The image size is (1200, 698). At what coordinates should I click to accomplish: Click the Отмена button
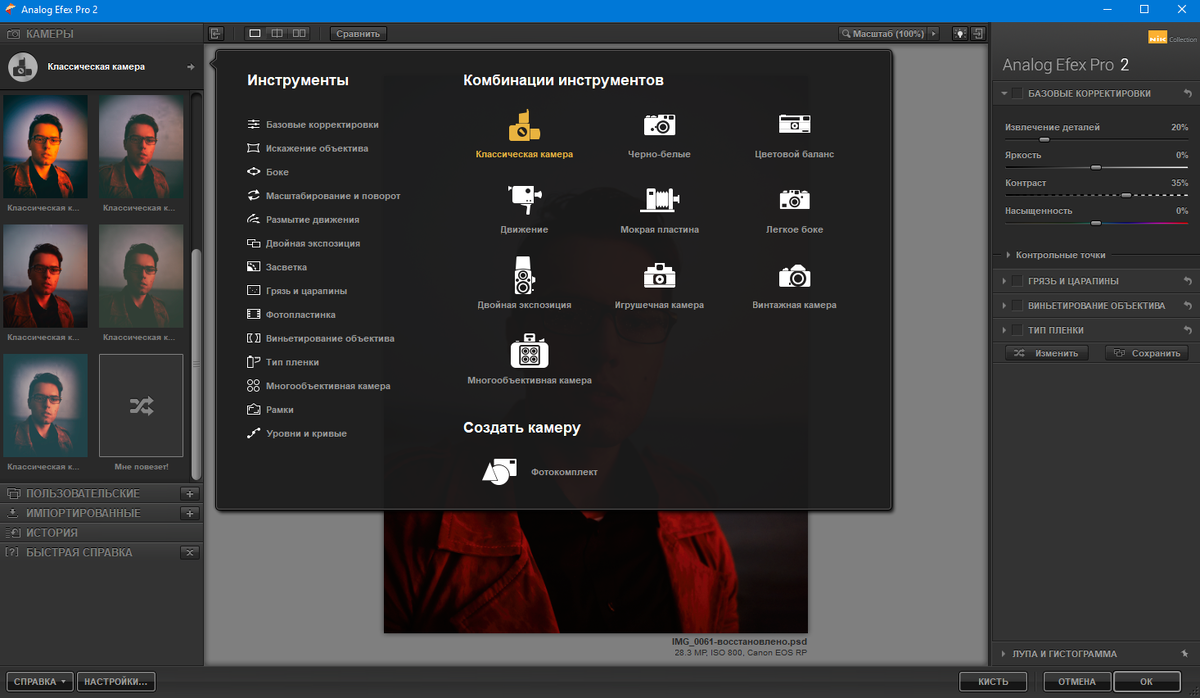[x=1078, y=682]
